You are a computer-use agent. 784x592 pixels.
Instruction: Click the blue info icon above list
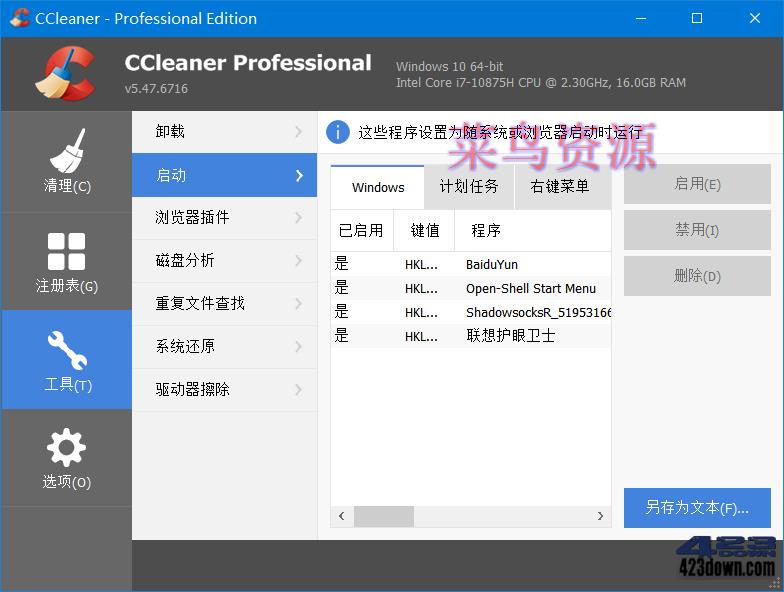339,132
